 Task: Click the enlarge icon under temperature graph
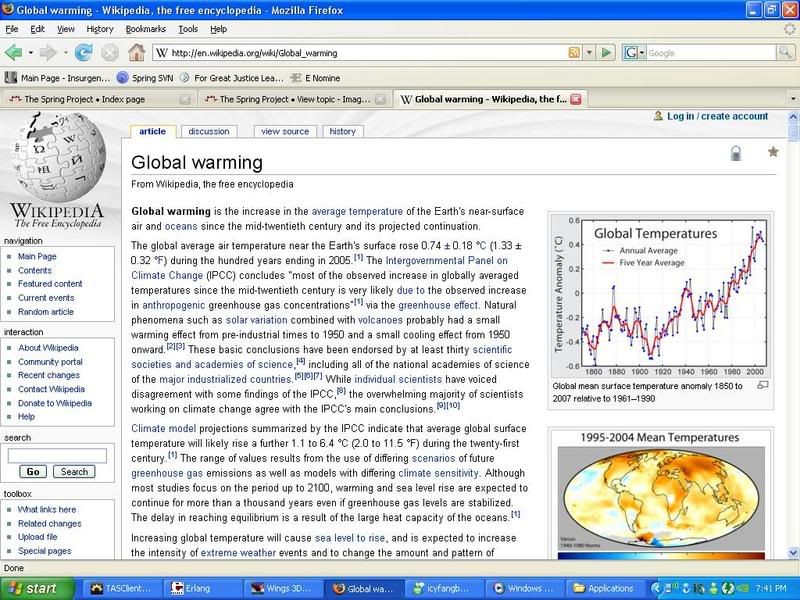[762, 385]
